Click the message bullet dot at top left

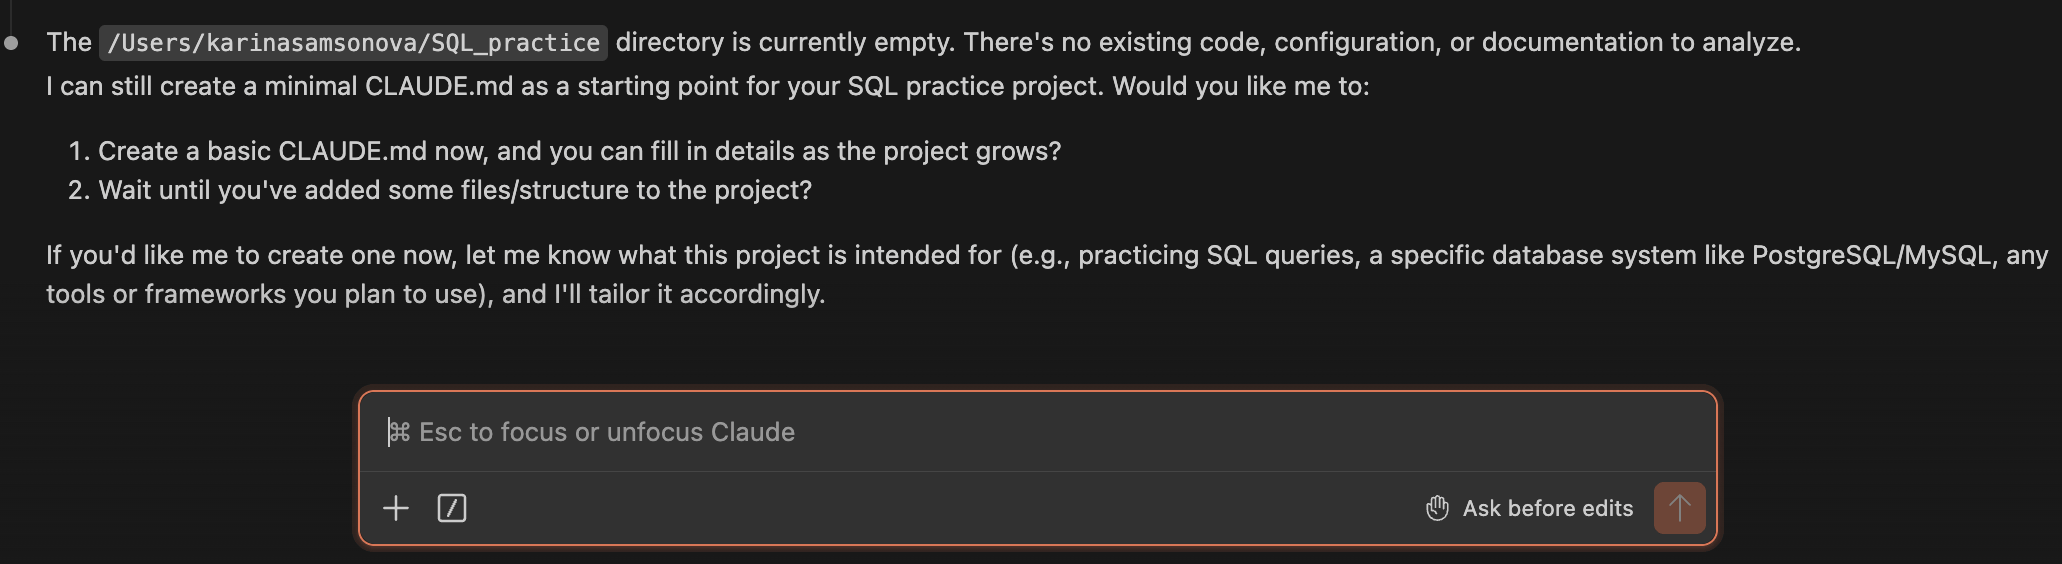pyautogui.click(x=12, y=43)
